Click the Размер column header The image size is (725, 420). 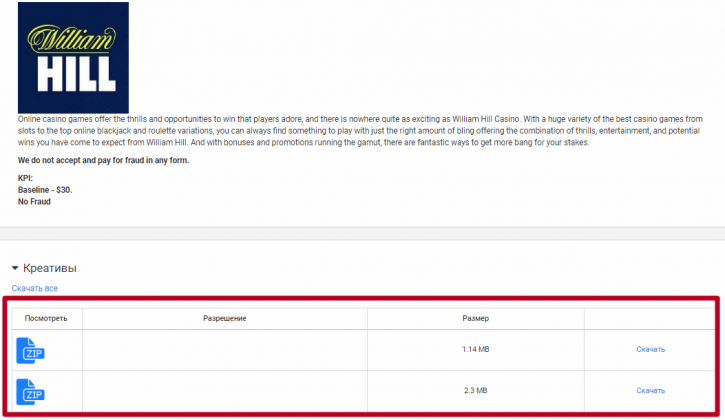pos(476,318)
